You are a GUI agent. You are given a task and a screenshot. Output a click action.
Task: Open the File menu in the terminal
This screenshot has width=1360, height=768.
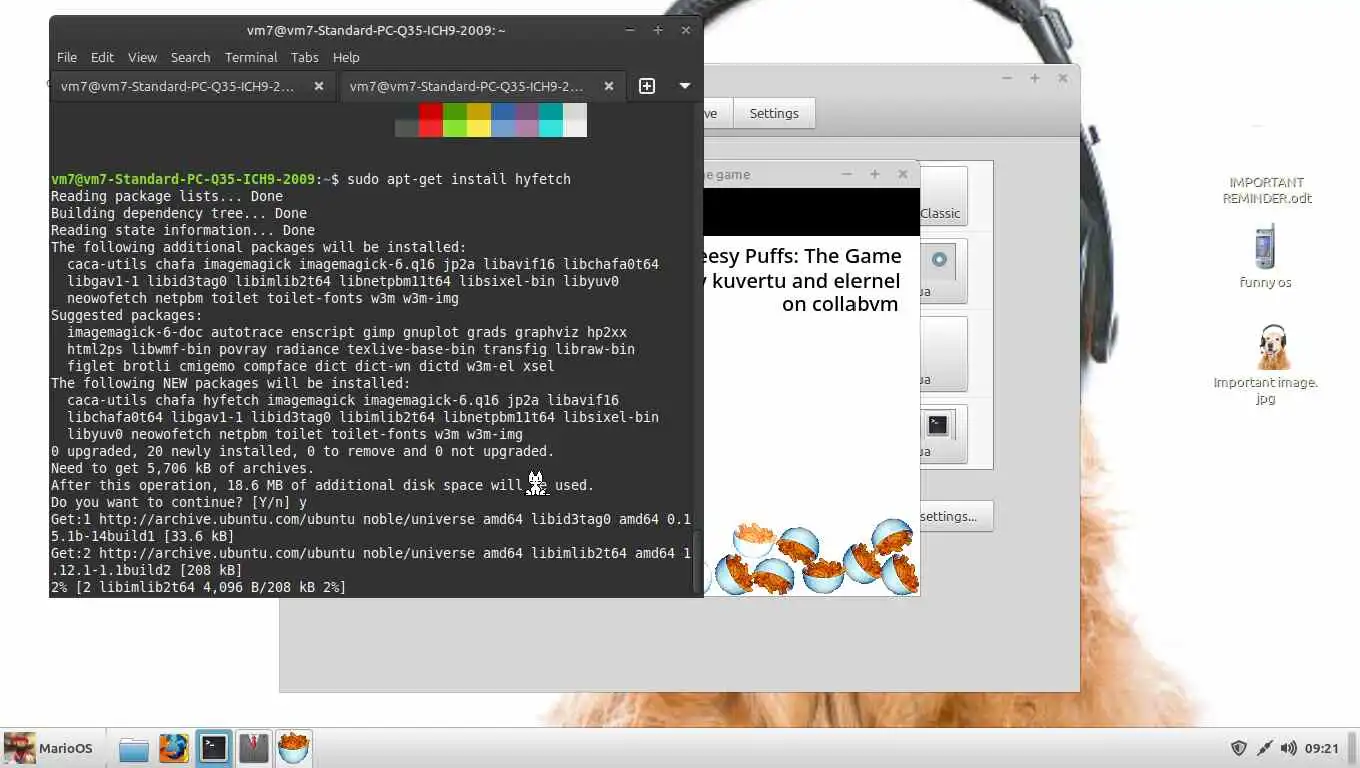(x=67, y=57)
